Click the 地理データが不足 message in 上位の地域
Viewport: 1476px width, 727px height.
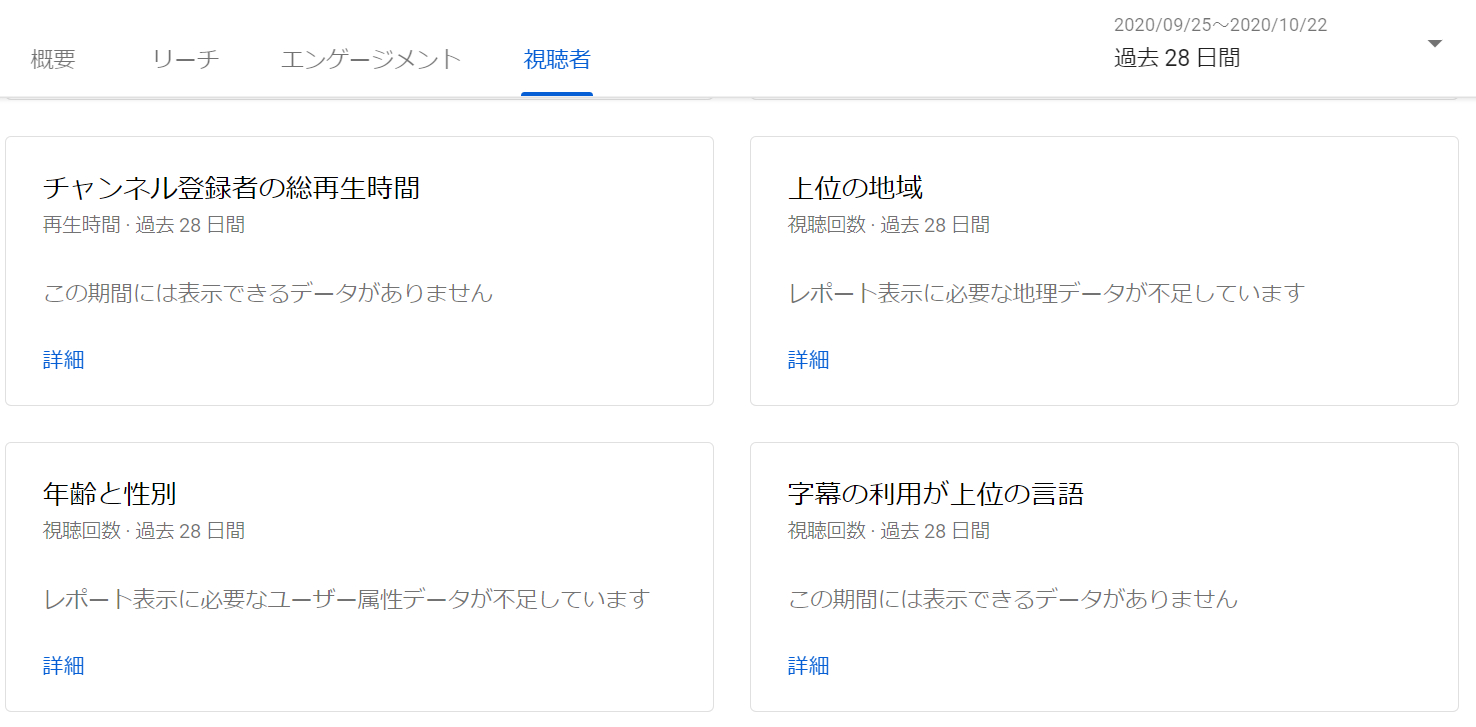coord(1046,294)
